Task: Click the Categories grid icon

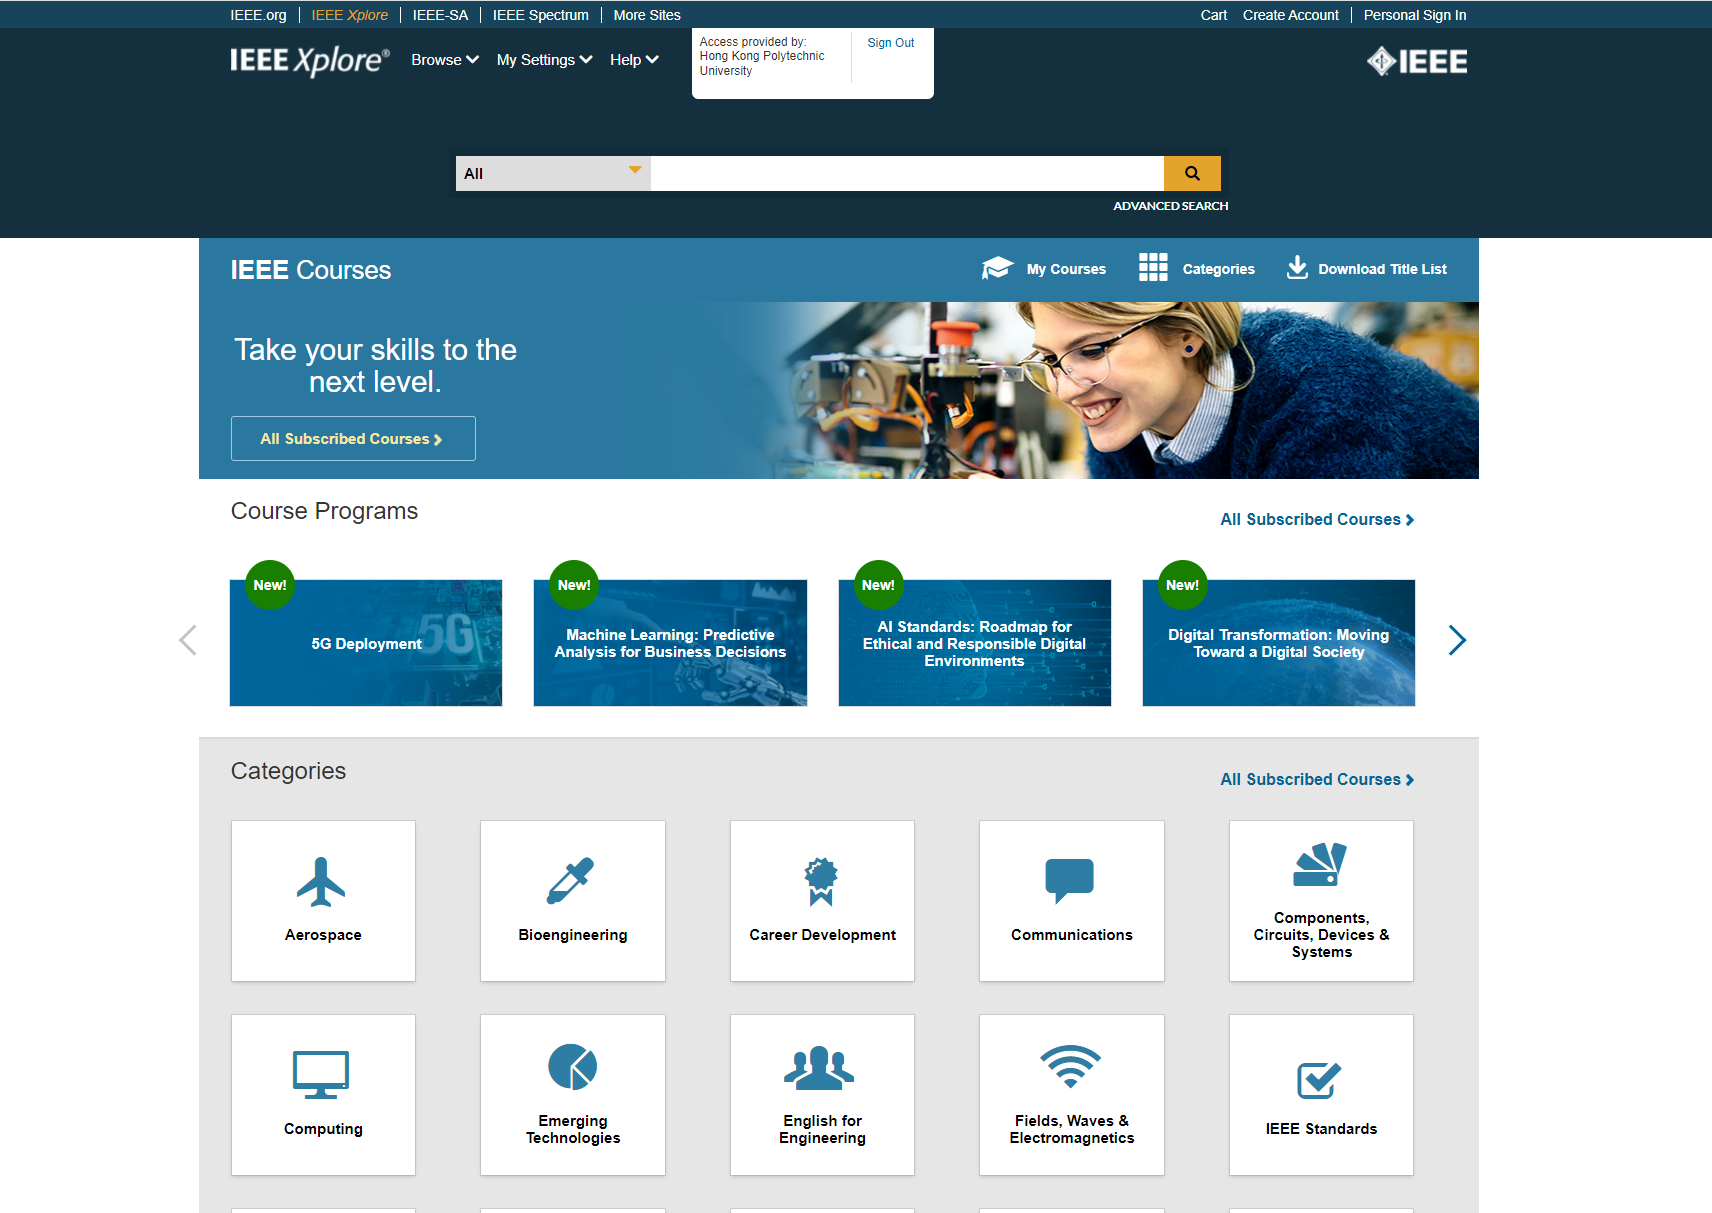Action: point(1153,267)
